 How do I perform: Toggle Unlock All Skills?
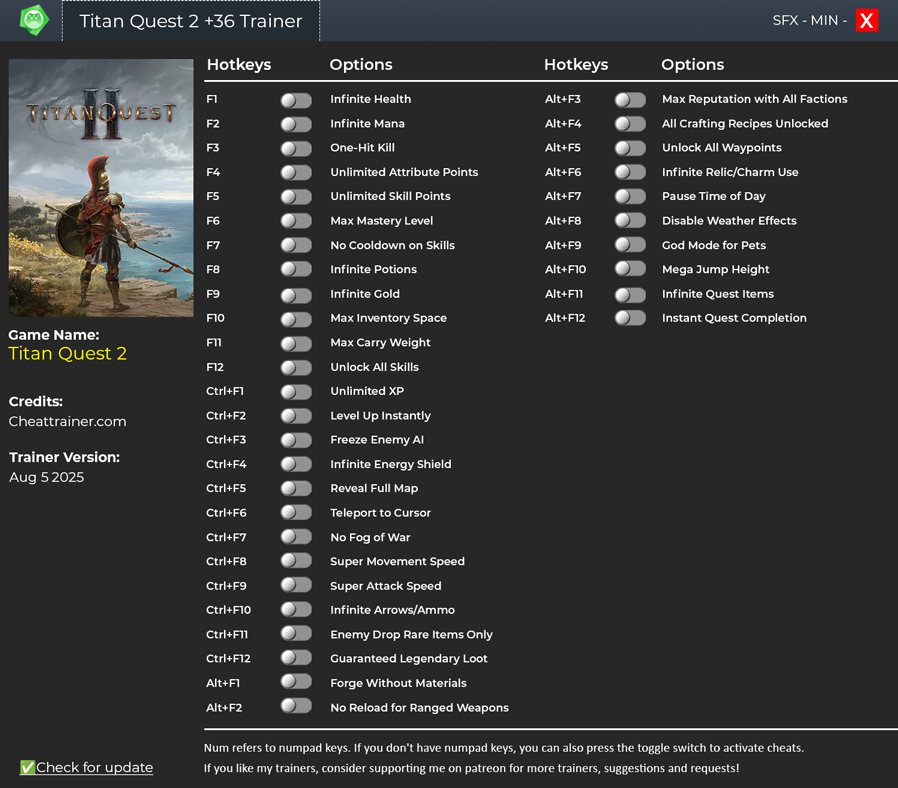[x=296, y=368]
